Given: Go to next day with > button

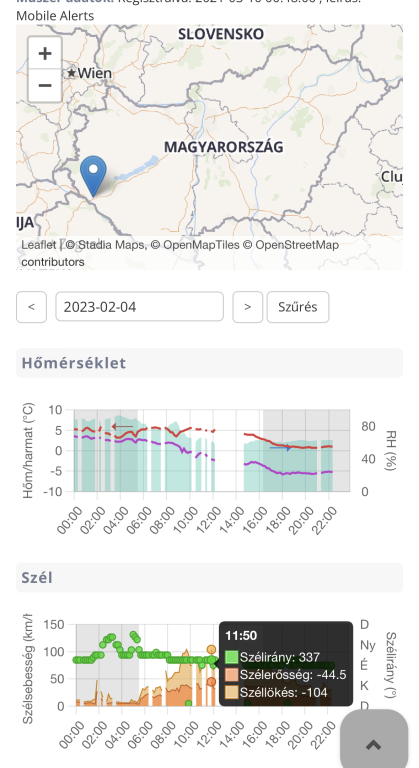Looking at the screenshot, I should (247, 307).
